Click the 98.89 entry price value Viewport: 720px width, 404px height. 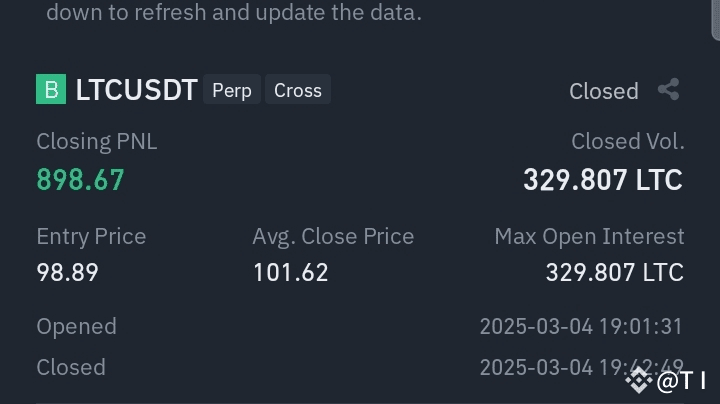pyautogui.click(x=67, y=272)
